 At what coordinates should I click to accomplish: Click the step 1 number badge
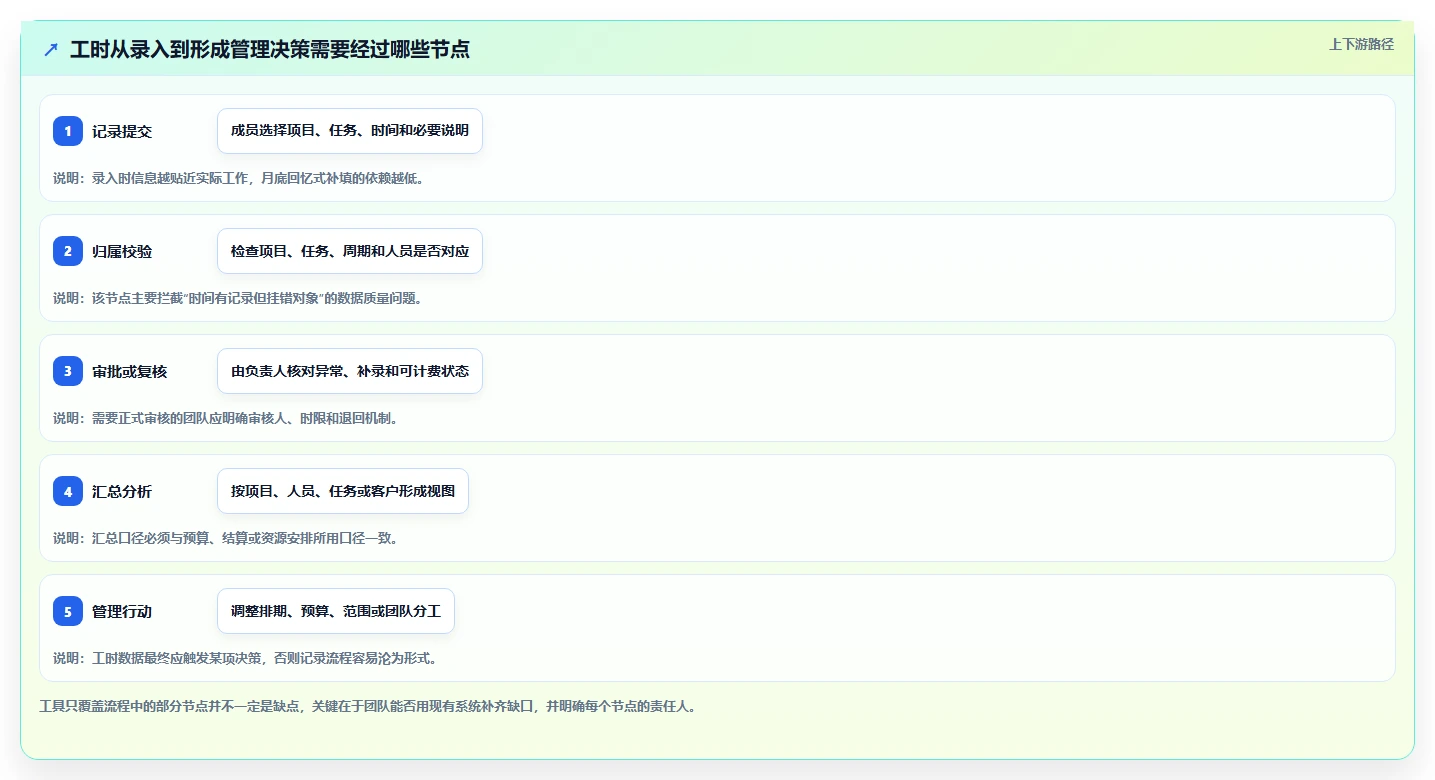point(68,131)
